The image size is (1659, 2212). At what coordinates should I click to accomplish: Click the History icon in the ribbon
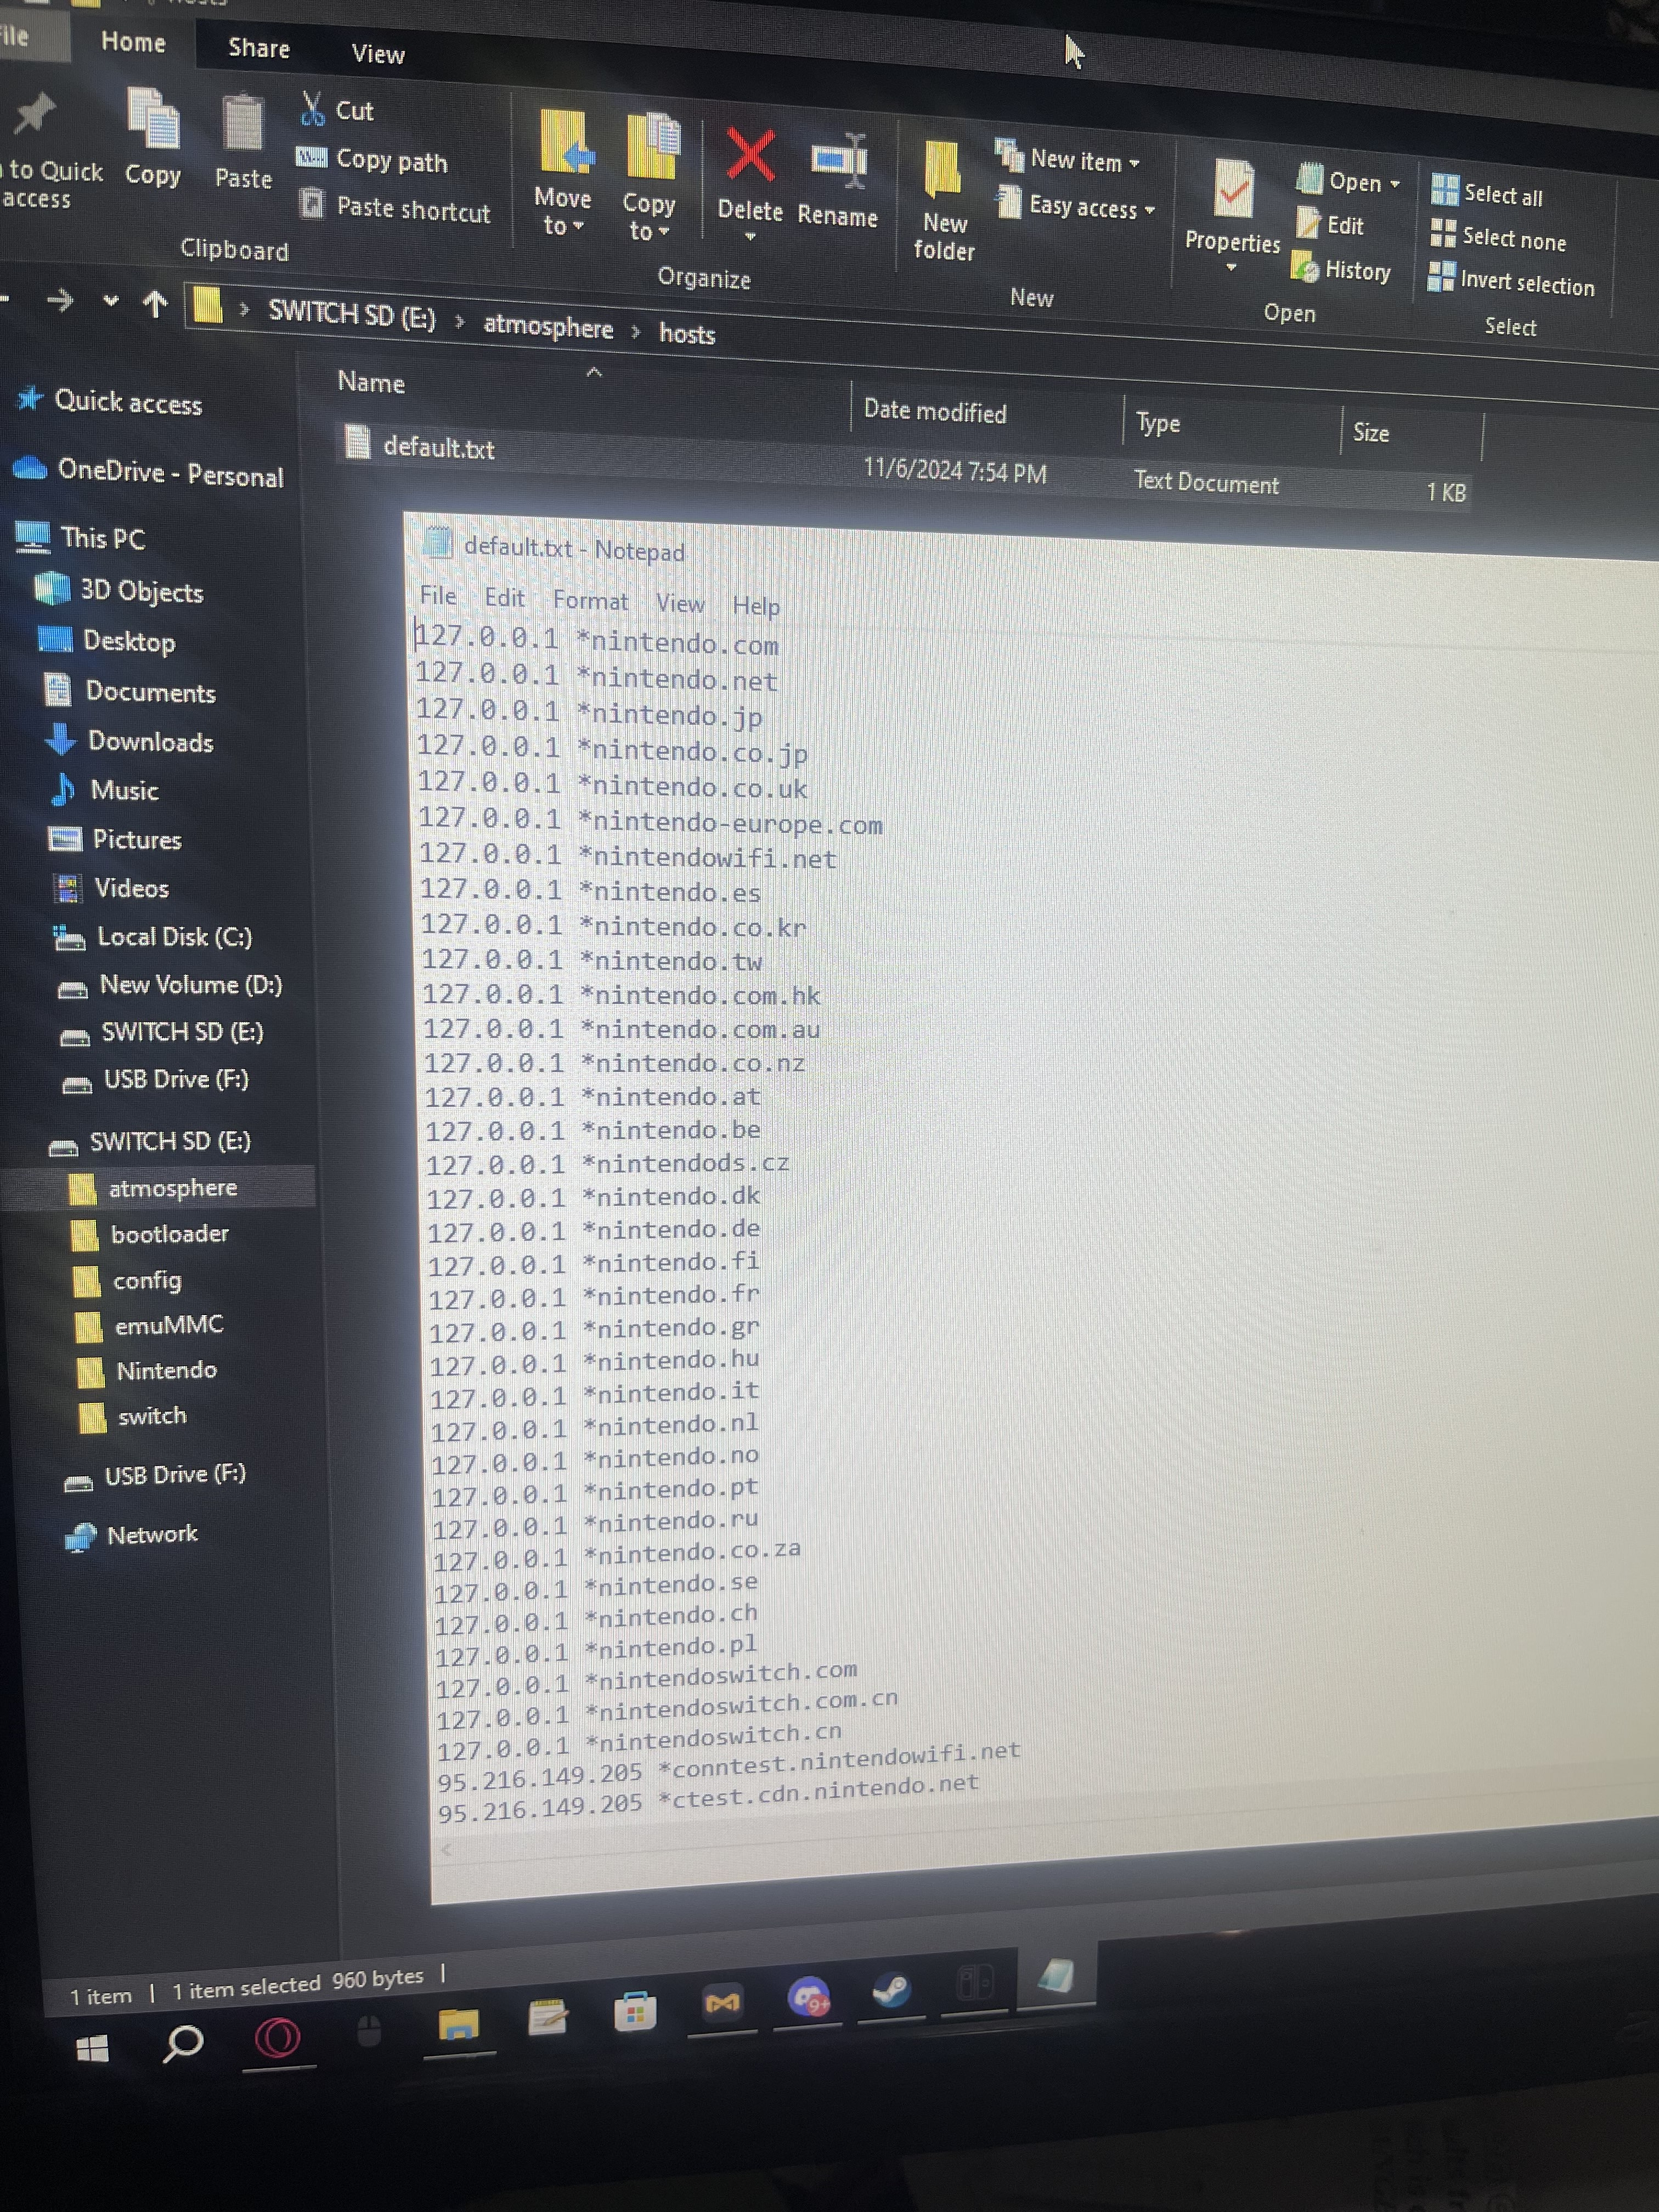point(1305,267)
